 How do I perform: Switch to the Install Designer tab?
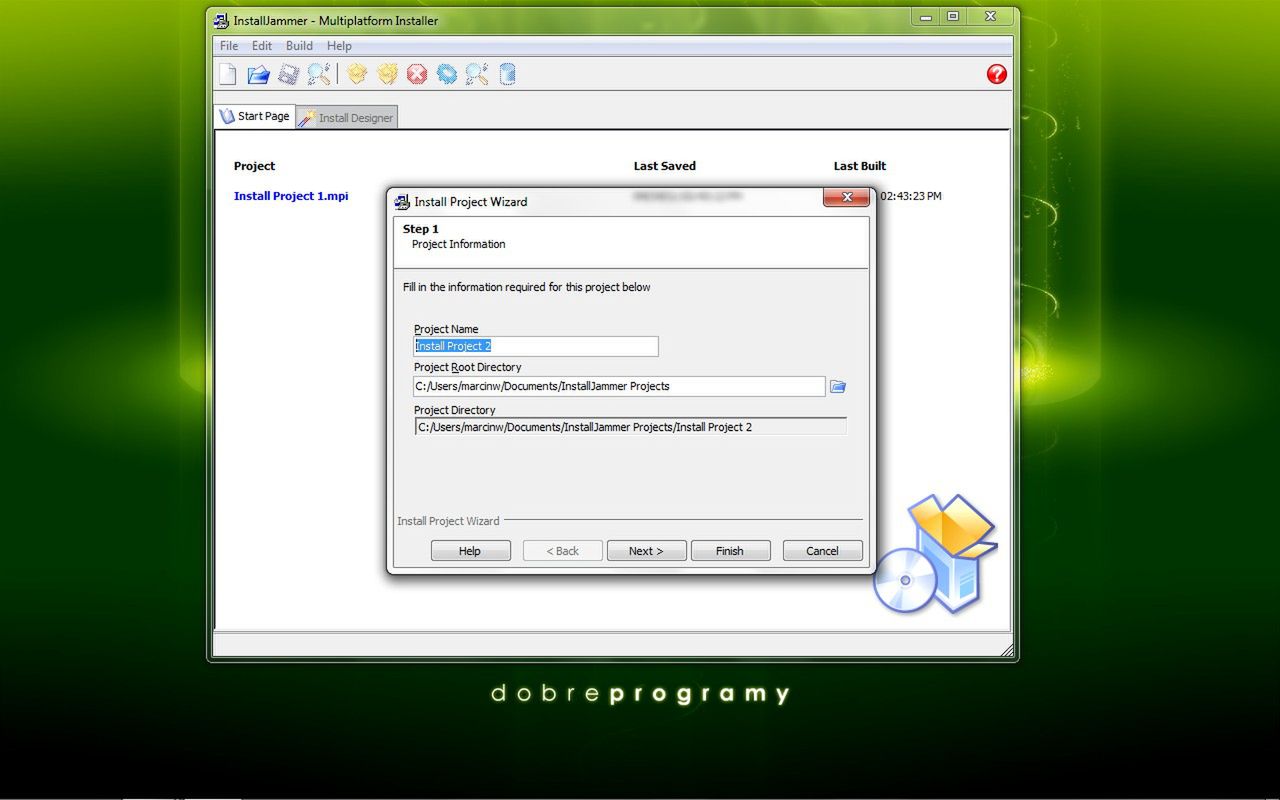click(347, 118)
